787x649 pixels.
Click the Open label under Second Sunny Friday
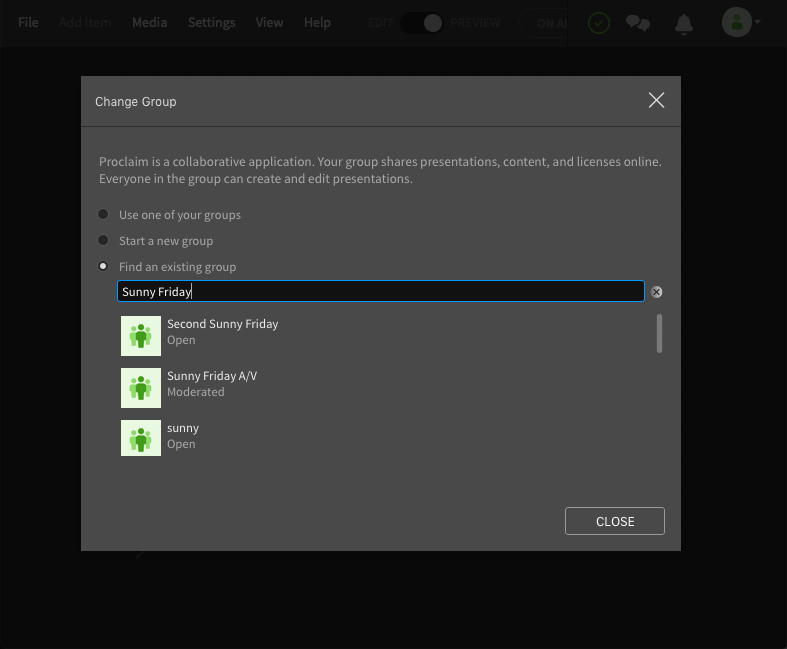point(181,340)
